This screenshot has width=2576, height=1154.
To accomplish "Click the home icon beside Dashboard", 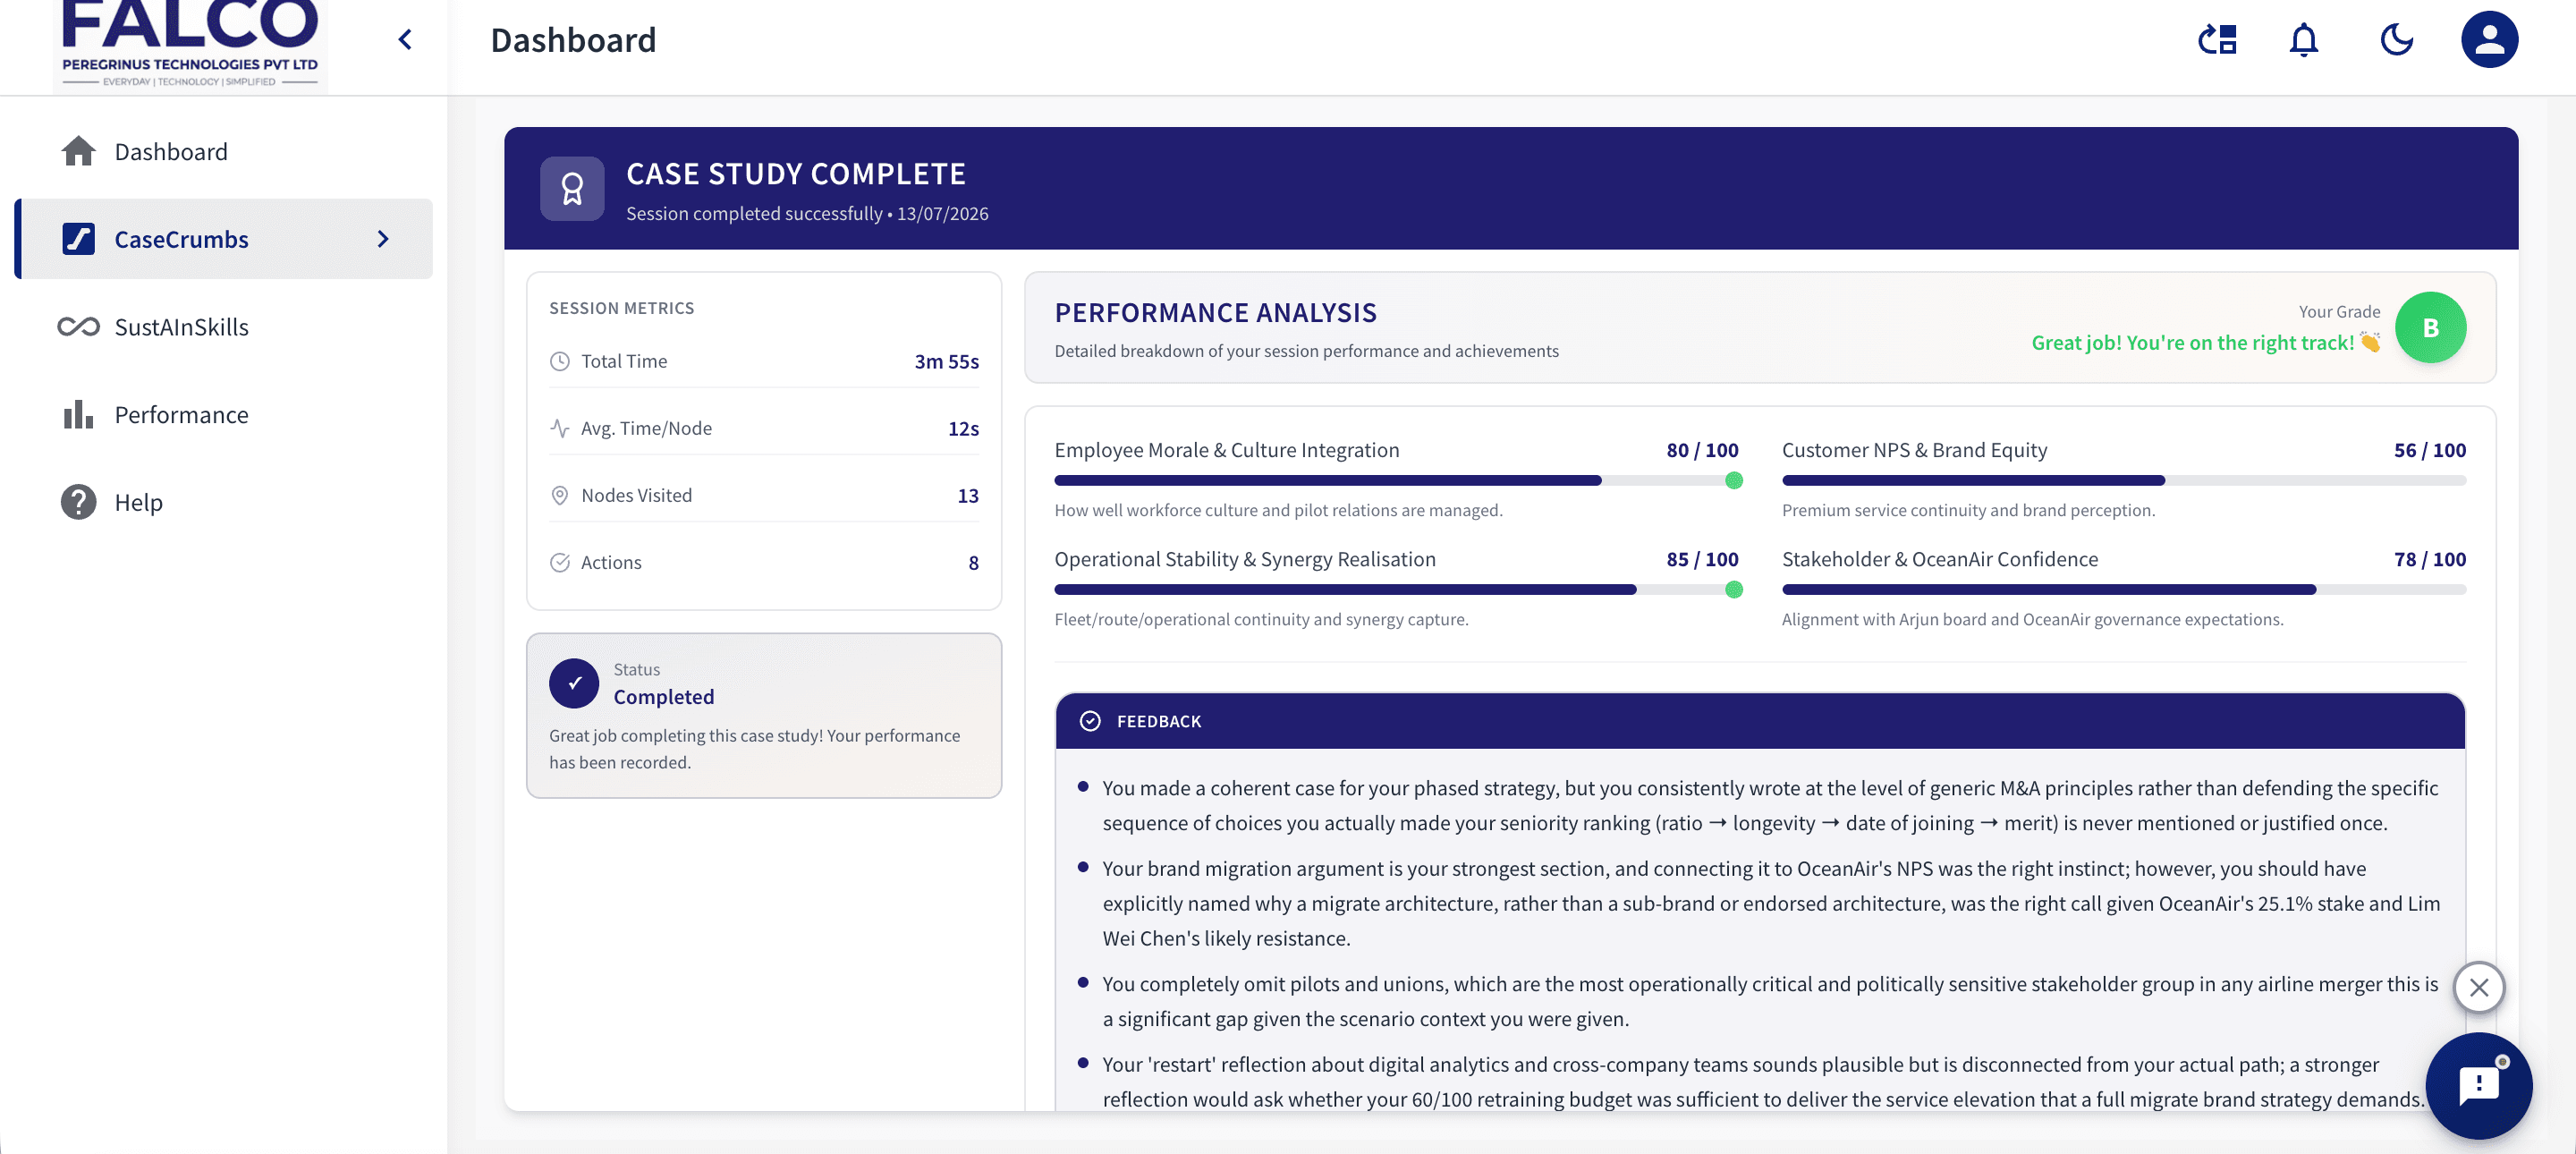I will 78,151.
